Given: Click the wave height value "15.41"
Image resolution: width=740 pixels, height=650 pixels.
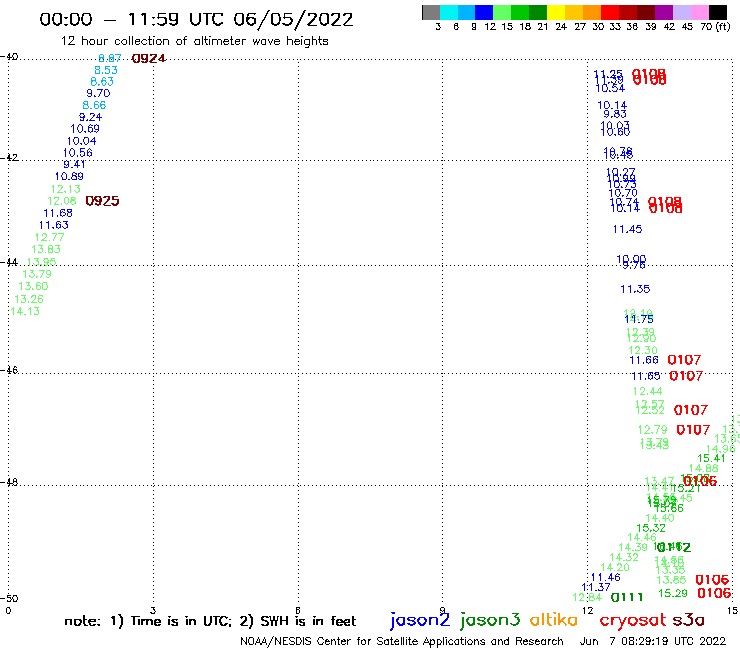Looking at the screenshot, I should point(711,458).
